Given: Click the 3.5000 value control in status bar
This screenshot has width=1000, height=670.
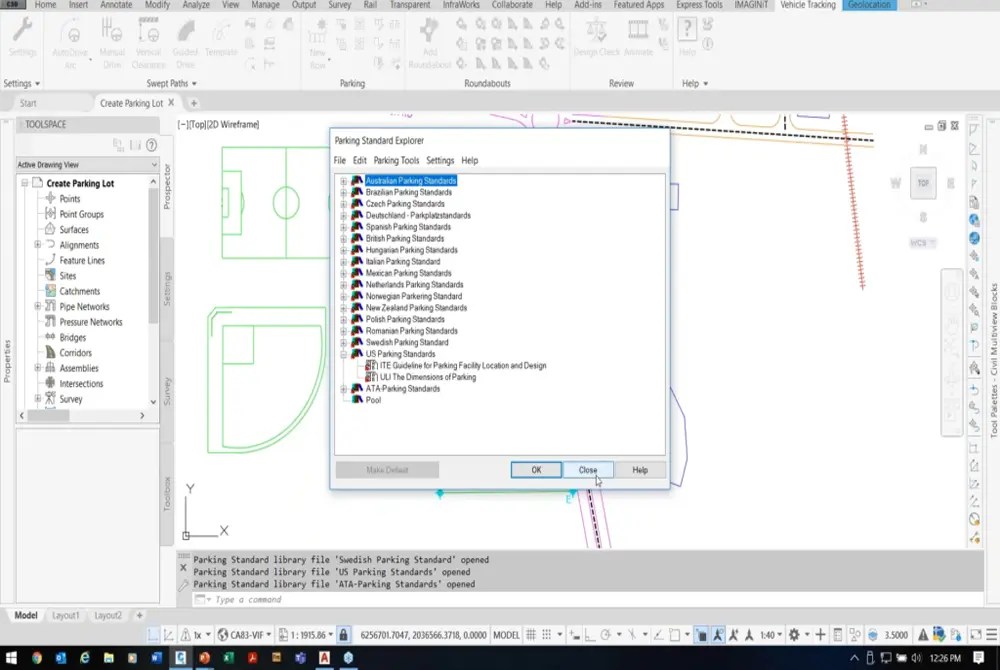Looking at the screenshot, I should pyautogui.click(x=895, y=634).
